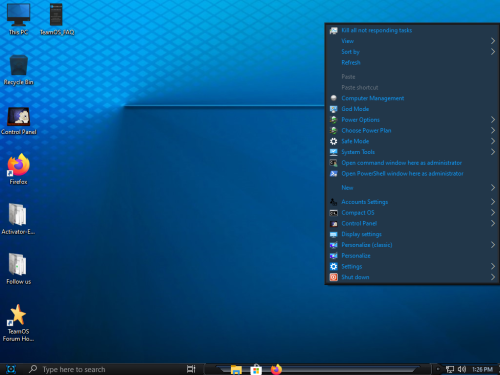This screenshot has height=375, width=500.
Task: Select Computer Management menu entry
Action: (412, 98)
